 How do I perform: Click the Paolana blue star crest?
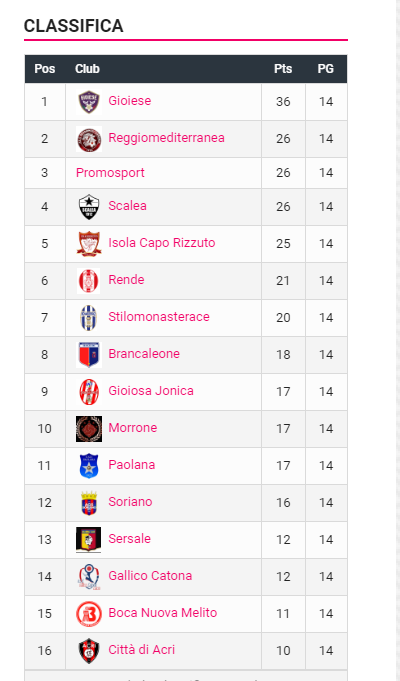point(89,466)
